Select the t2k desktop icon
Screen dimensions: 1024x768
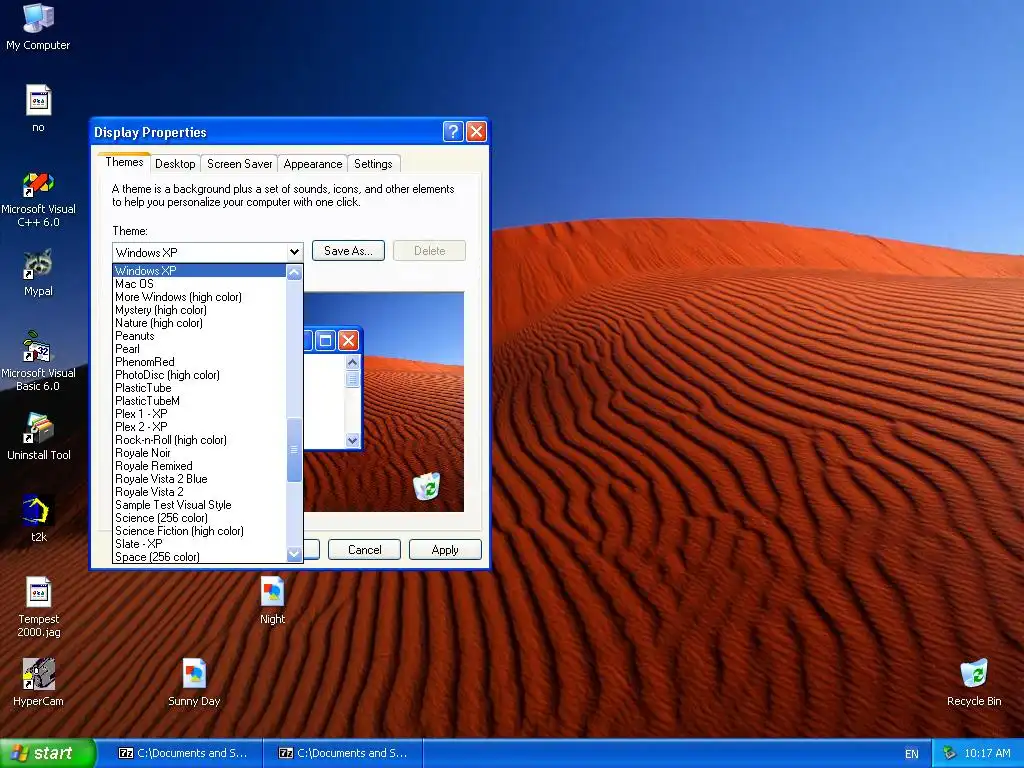click(x=39, y=519)
